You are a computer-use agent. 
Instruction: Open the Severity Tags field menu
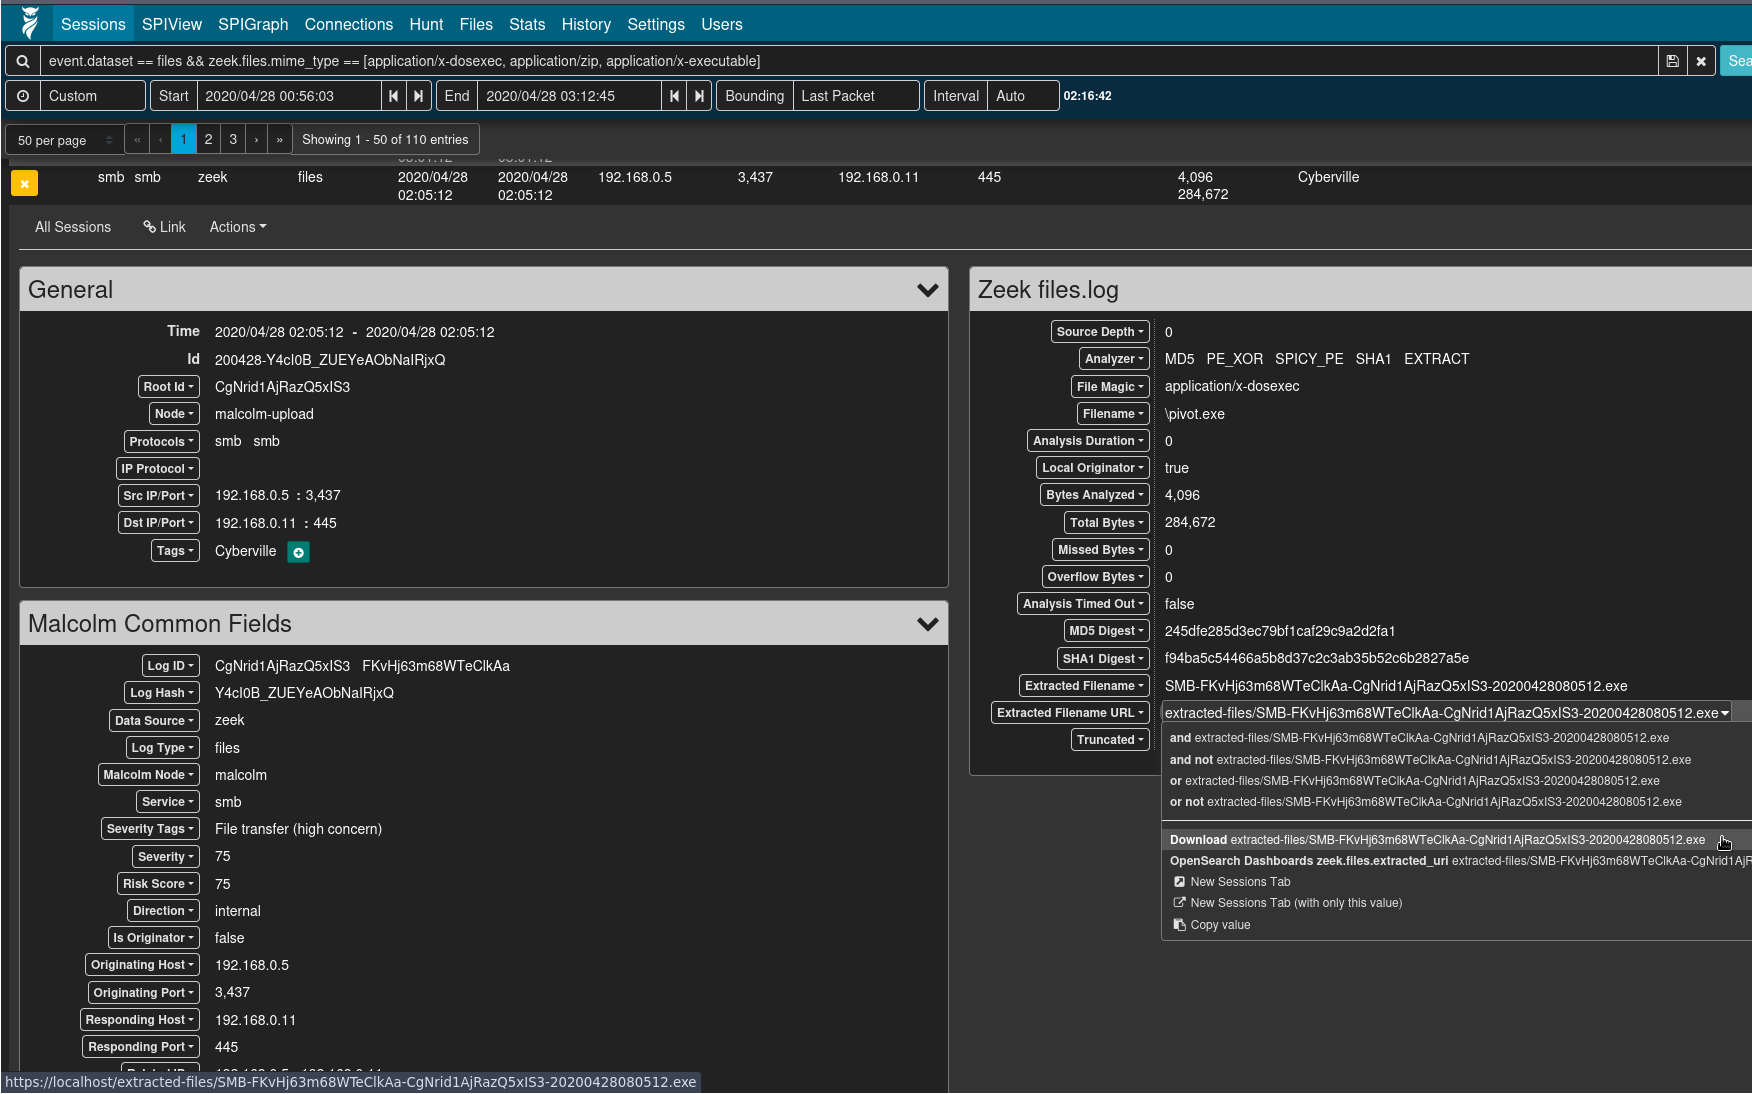(x=150, y=829)
